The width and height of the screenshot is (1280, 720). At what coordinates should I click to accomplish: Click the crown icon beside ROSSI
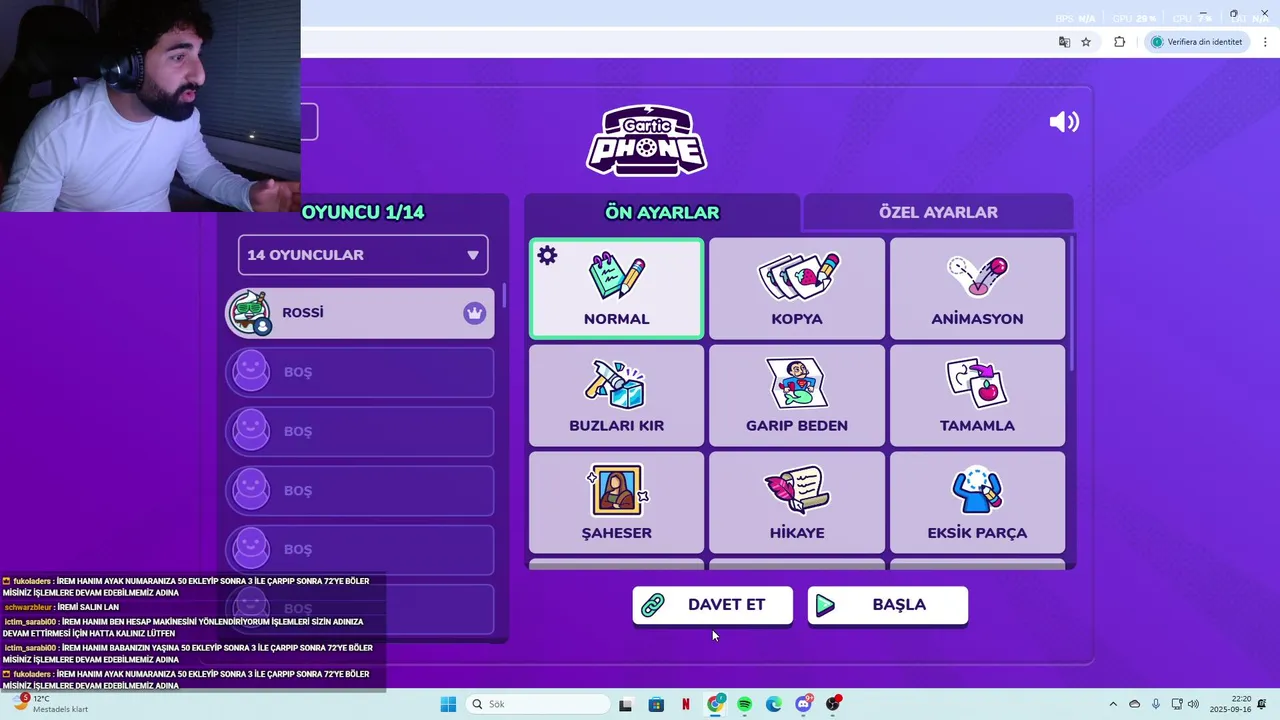[x=474, y=313]
